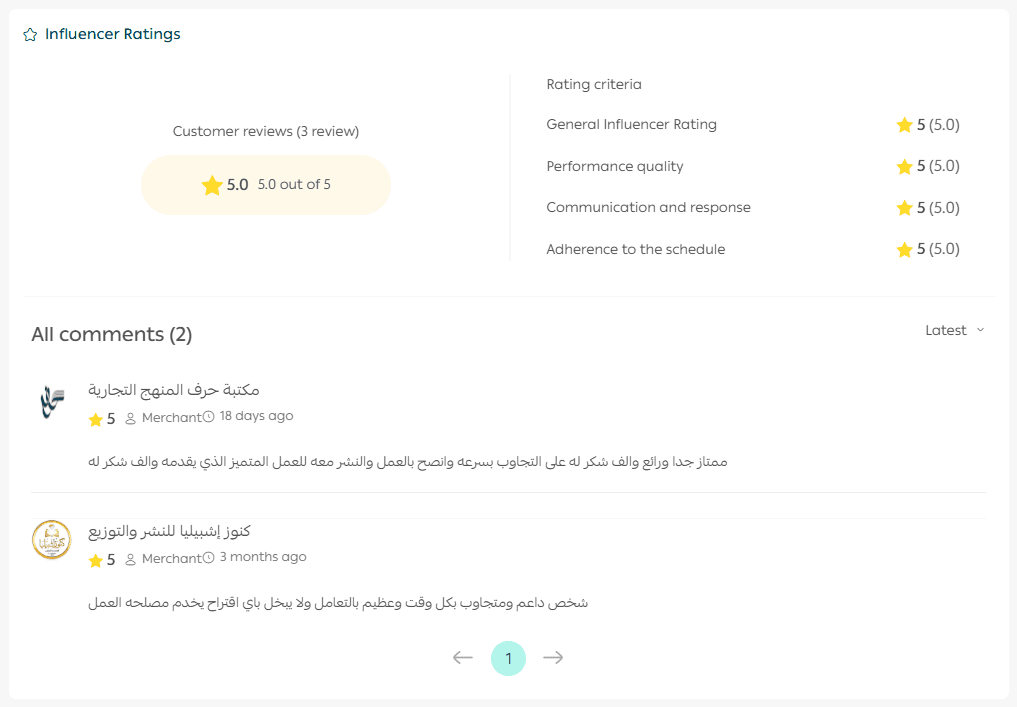
Task: Go to the previous comments page
Action: tap(462, 658)
